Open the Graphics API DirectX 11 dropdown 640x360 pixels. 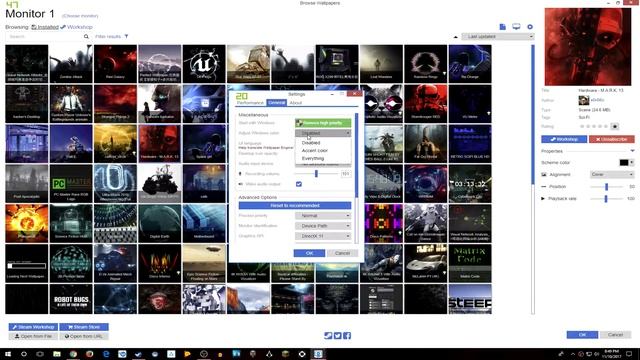pos(323,236)
